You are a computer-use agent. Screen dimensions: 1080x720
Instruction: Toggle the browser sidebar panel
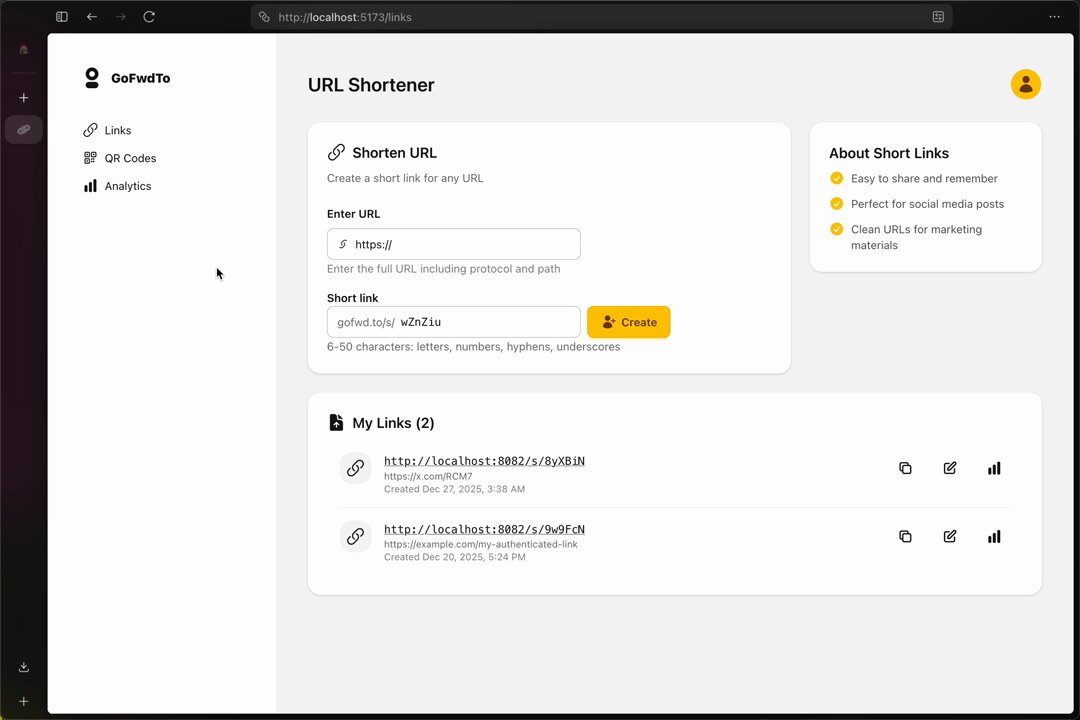62,17
